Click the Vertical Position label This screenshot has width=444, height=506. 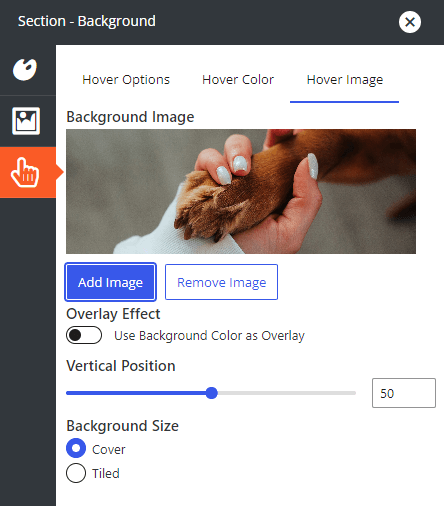pos(121,366)
